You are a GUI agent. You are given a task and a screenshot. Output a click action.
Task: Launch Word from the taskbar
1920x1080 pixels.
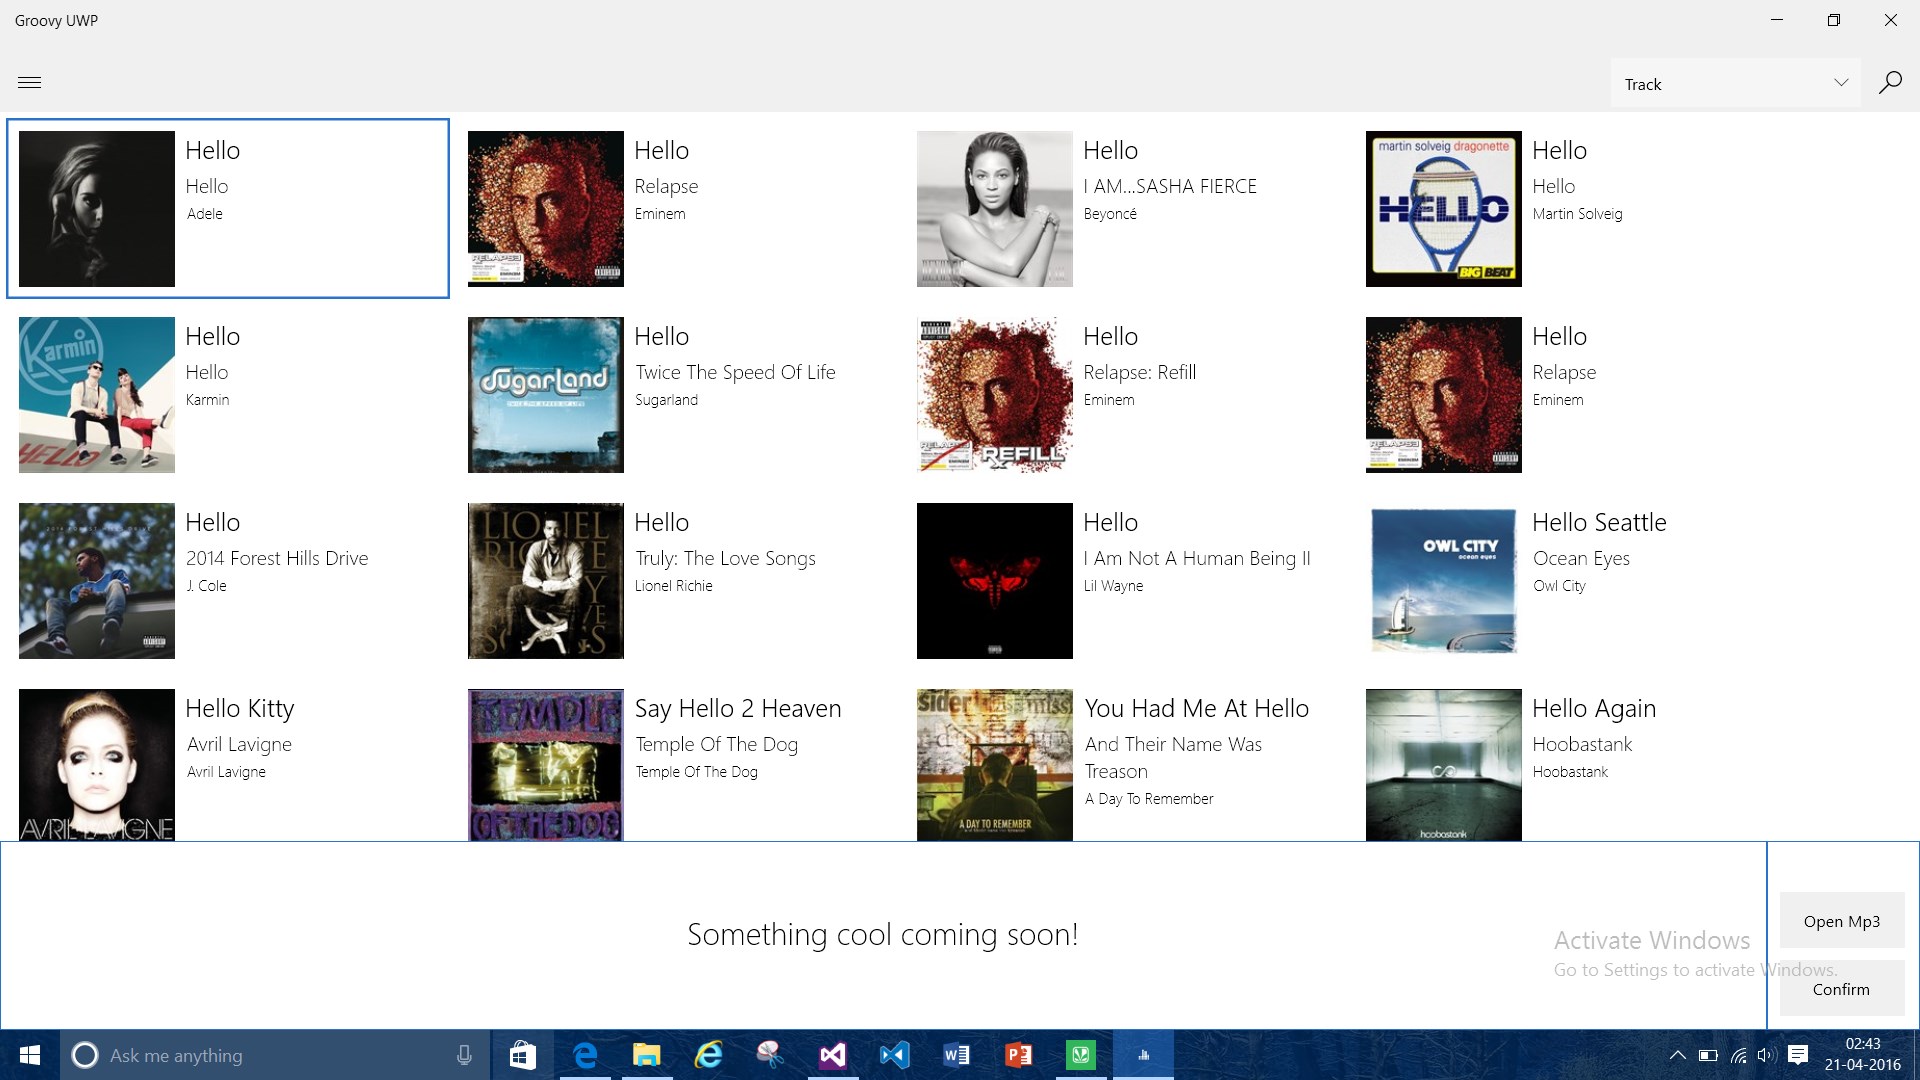coord(956,1055)
